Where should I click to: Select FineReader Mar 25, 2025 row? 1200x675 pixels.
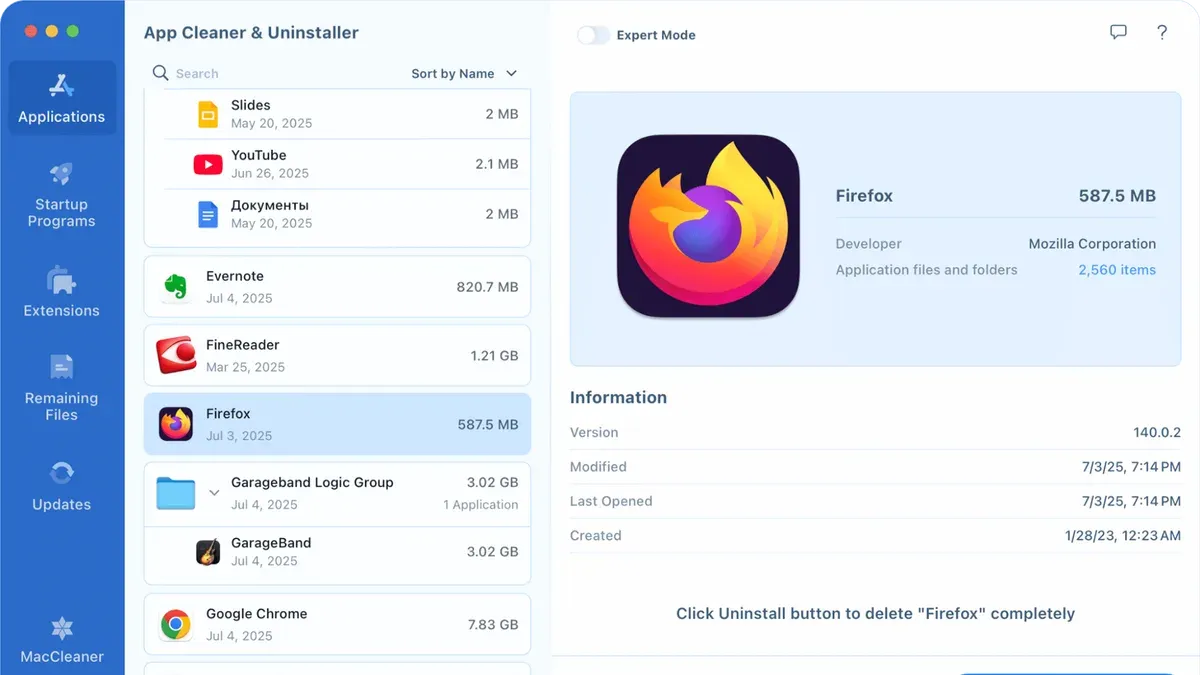pyautogui.click(x=337, y=355)
